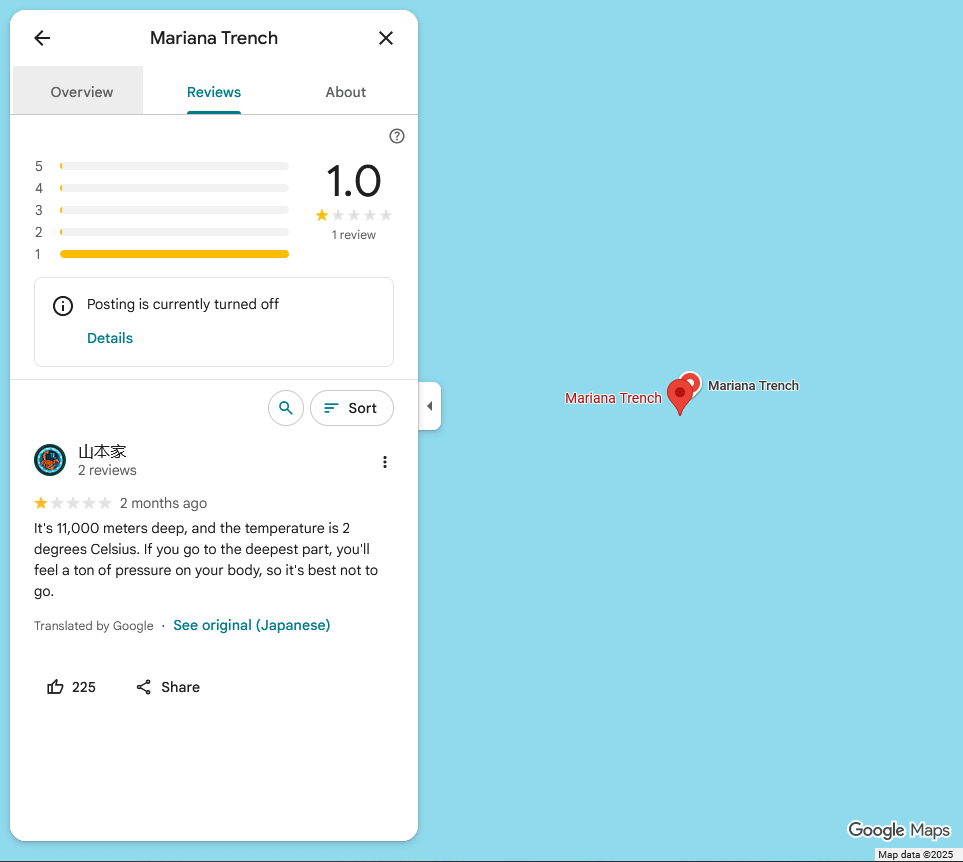The width and height of the screenshot is (963, 862).
Task: Click the back arrow icon
Action: pyautogui.click(x=42, y=38)
